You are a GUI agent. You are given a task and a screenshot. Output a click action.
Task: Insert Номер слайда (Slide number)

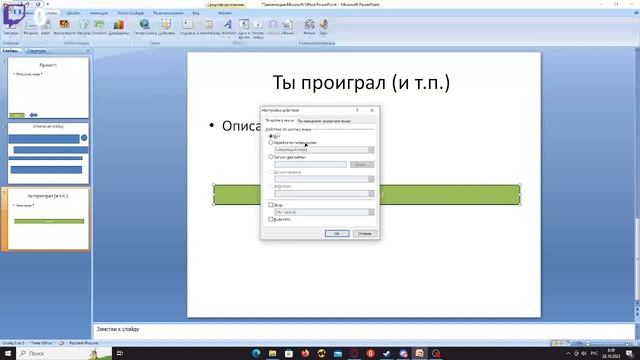point(258,29)
